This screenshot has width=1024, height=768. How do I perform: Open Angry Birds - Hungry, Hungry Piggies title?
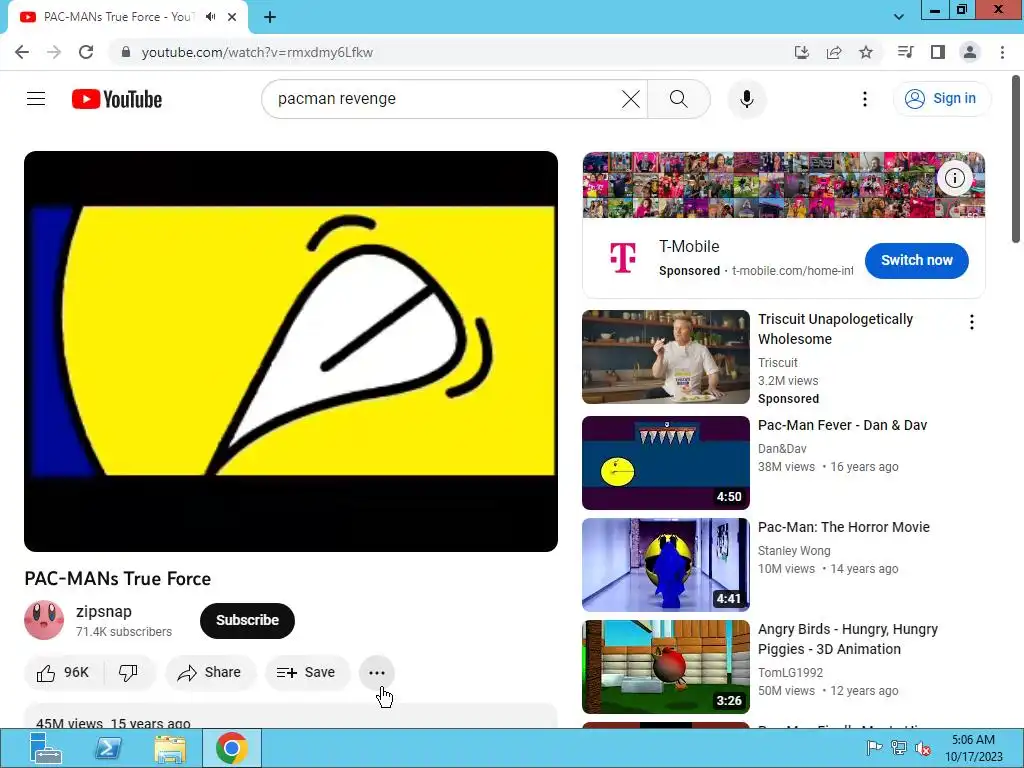848,639
